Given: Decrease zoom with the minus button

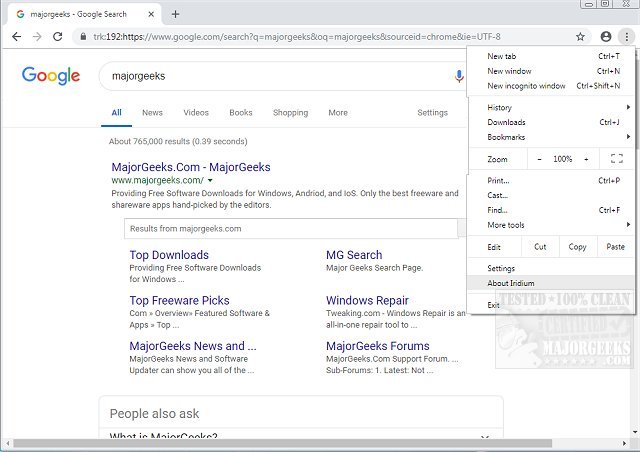Looking at the screenshot, I should pos(539,159).
